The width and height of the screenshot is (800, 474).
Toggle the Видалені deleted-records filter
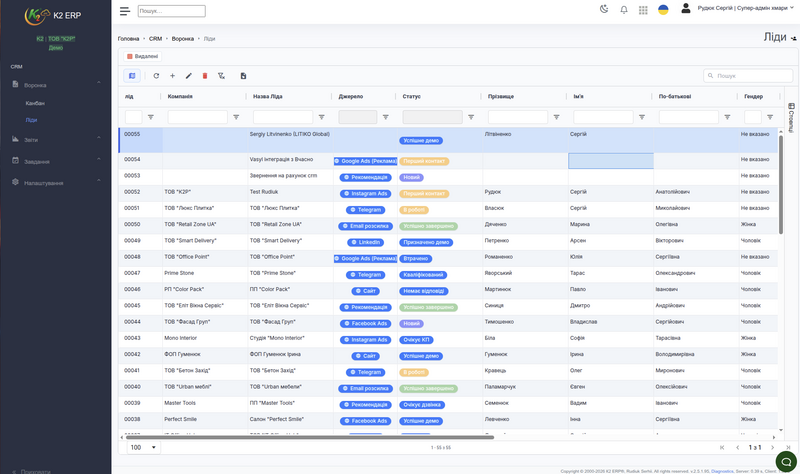[x=142, y=57]
